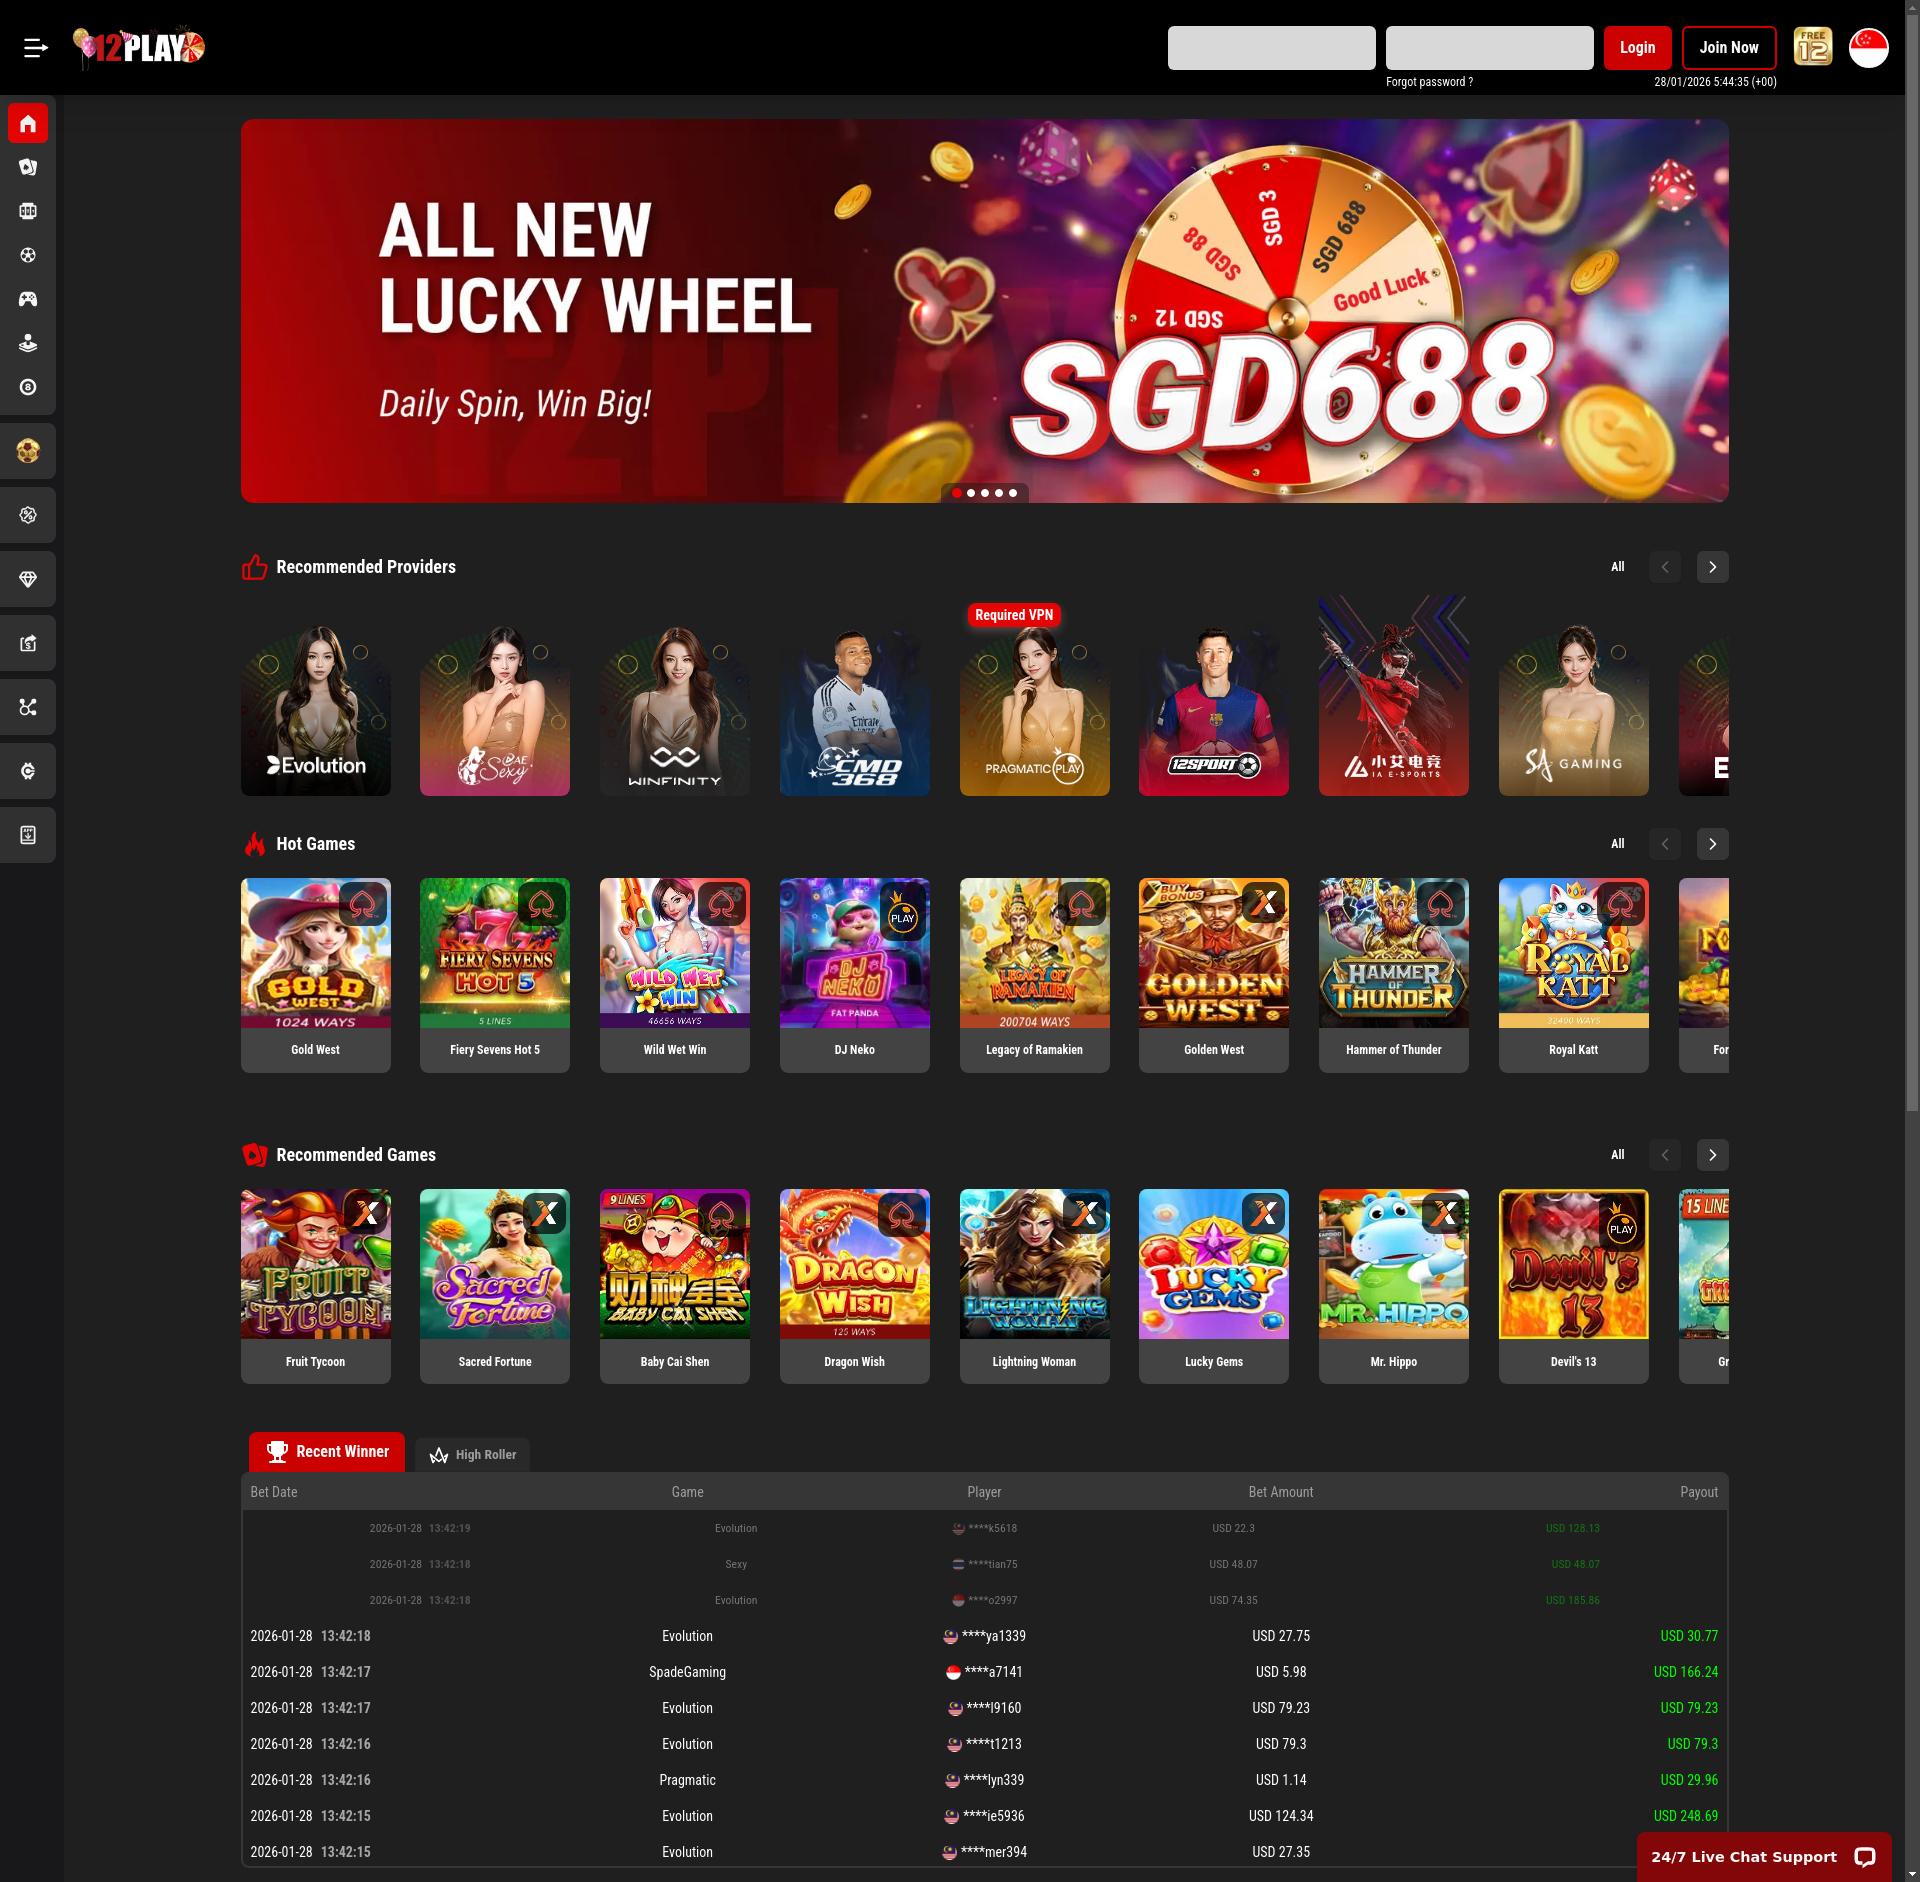Advance Hot Games with the right chevron

1712,844
